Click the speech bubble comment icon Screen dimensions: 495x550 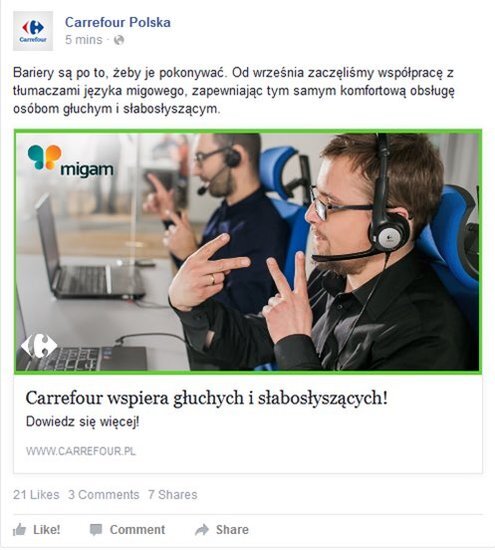[96, 530]
